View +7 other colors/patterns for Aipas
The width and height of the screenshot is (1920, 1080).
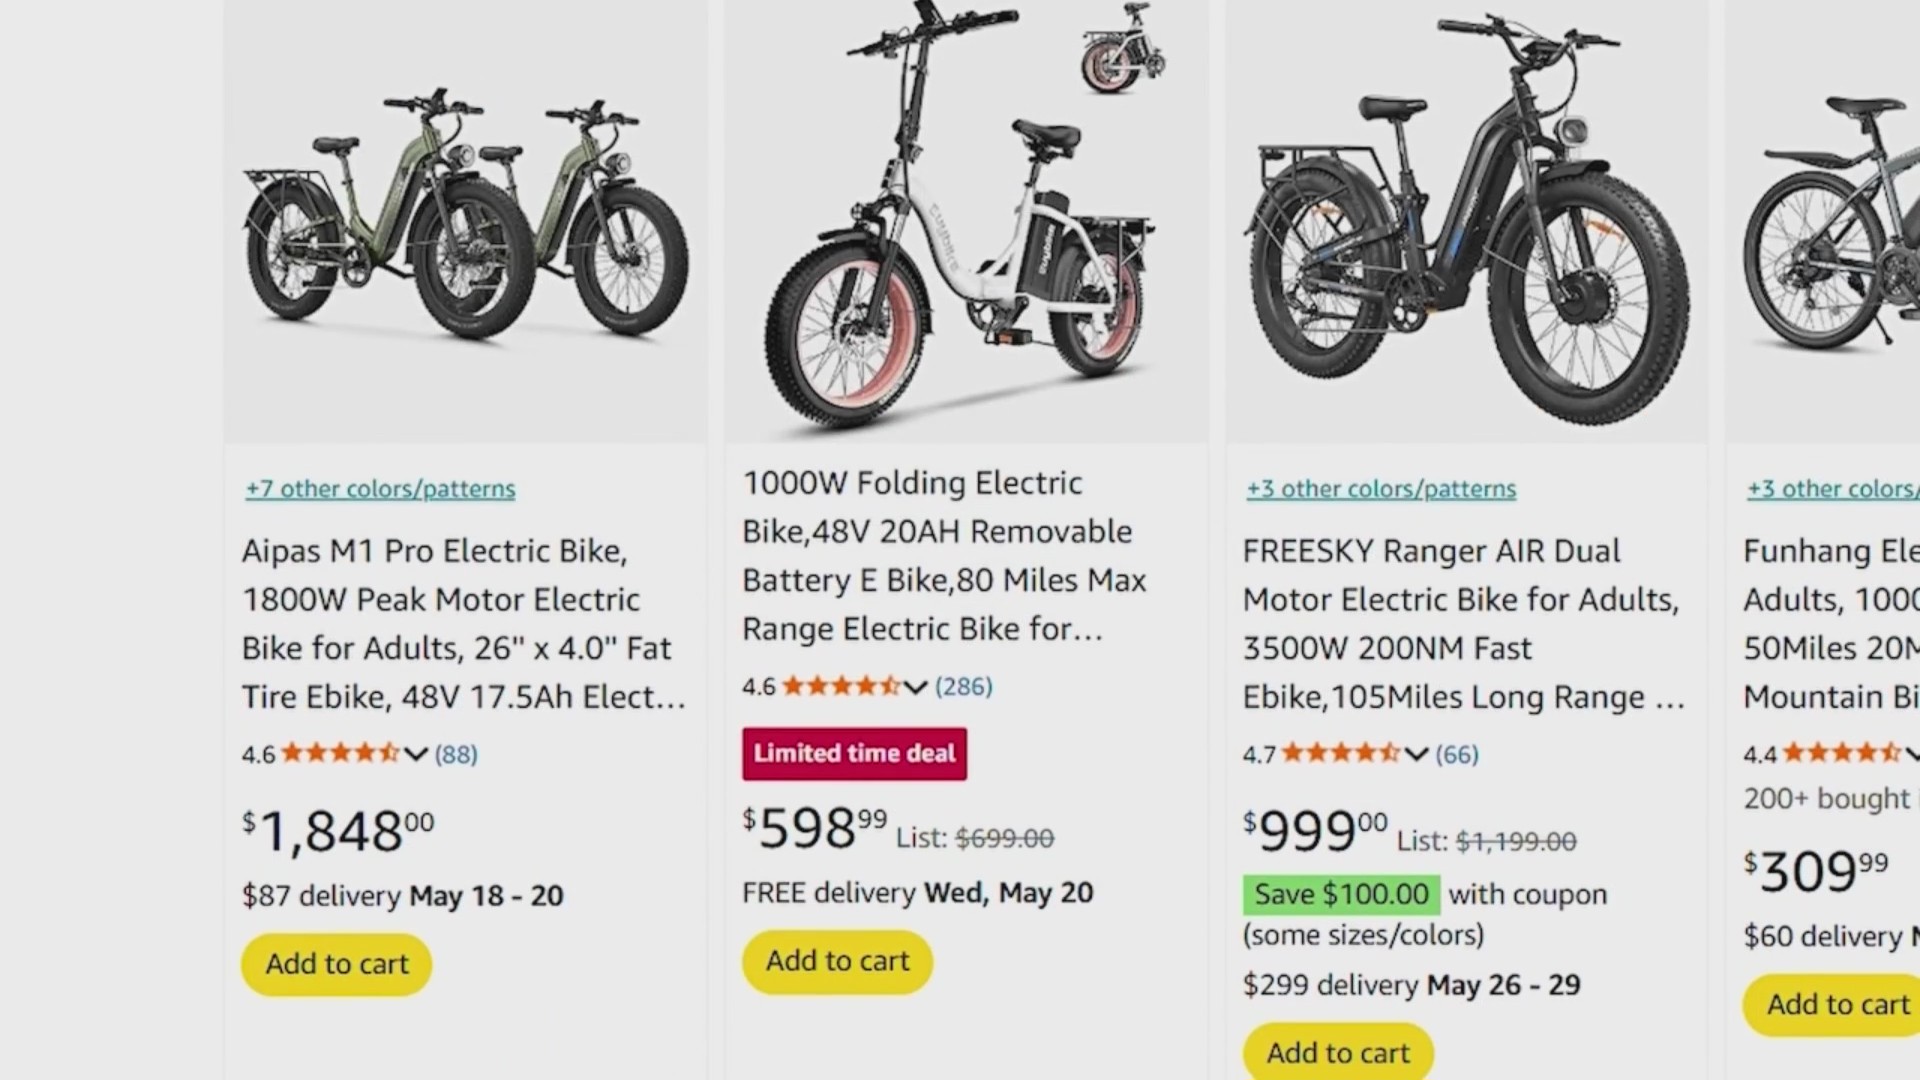click(381, 489)
